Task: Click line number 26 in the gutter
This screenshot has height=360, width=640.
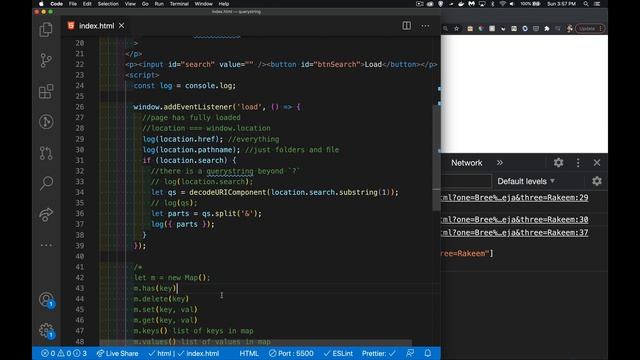Action: point(80,107)
